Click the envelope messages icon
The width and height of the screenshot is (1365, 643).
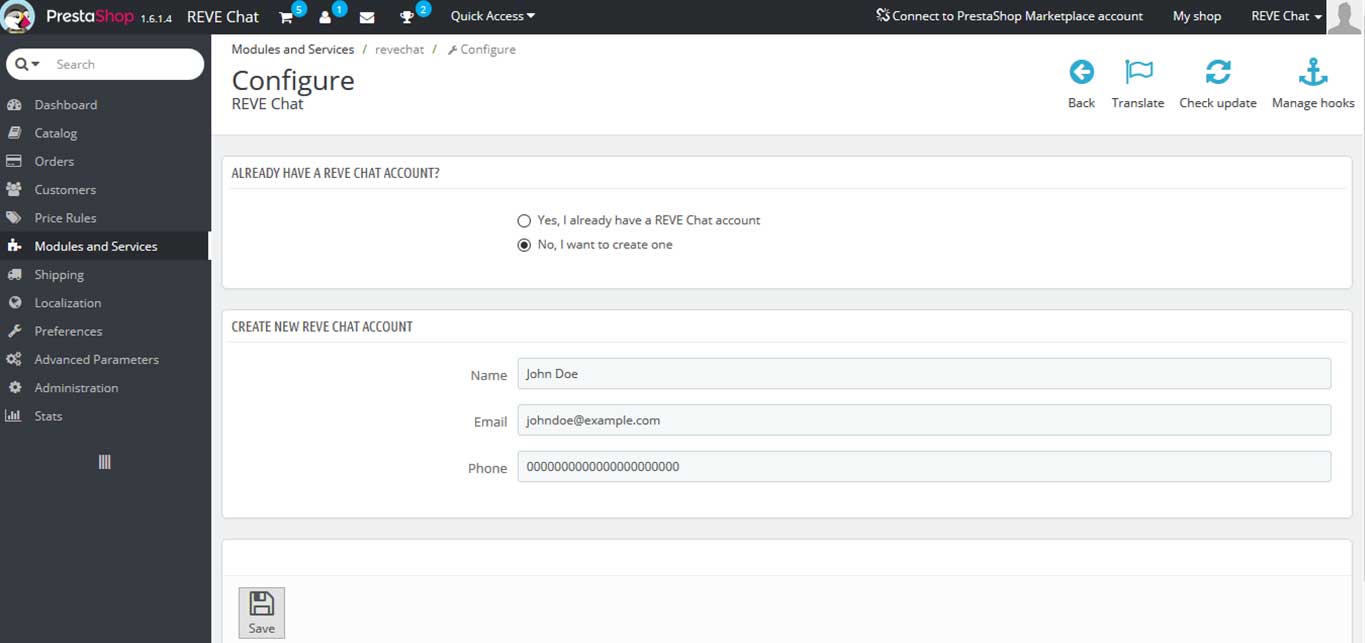click(367, 17)
